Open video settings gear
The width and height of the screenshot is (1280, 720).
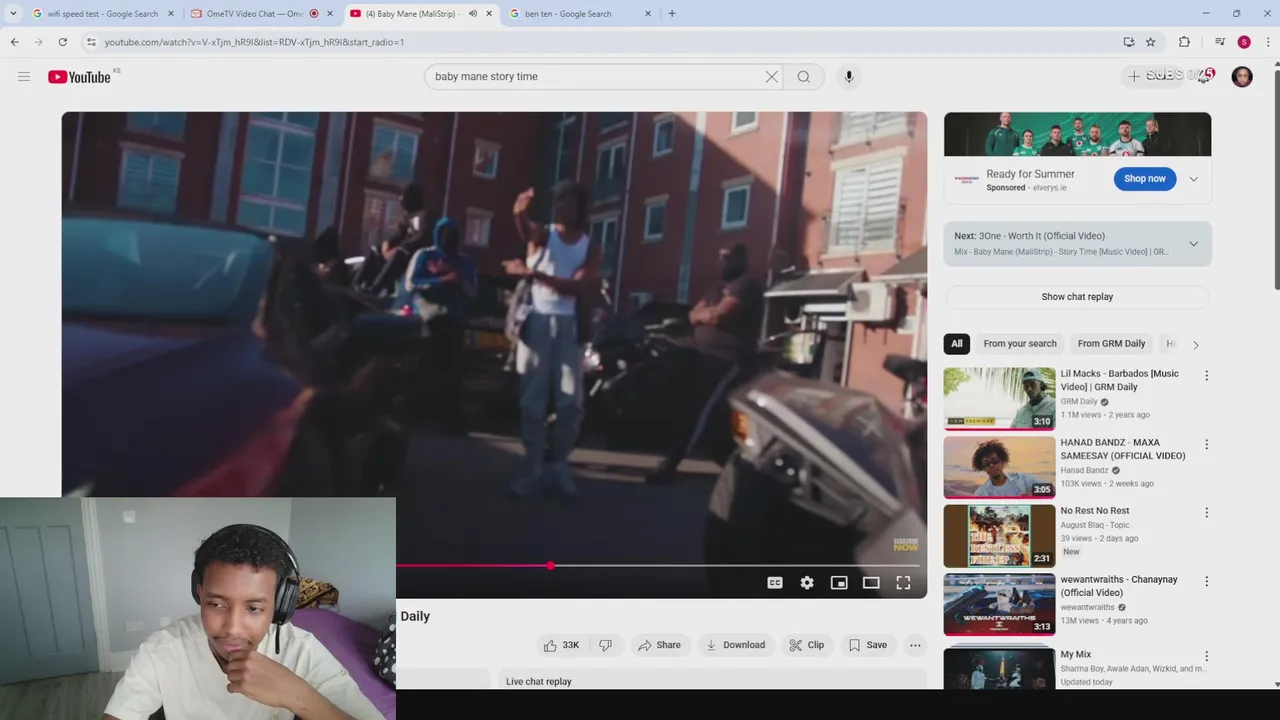pyautogui.click(x=807, y=583)
